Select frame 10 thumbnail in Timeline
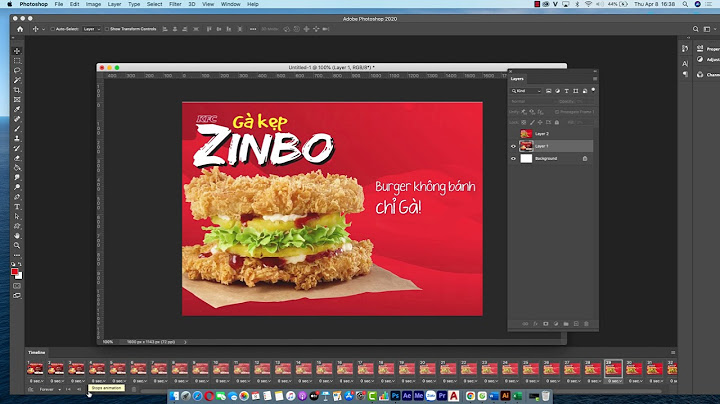 [221, 368]
